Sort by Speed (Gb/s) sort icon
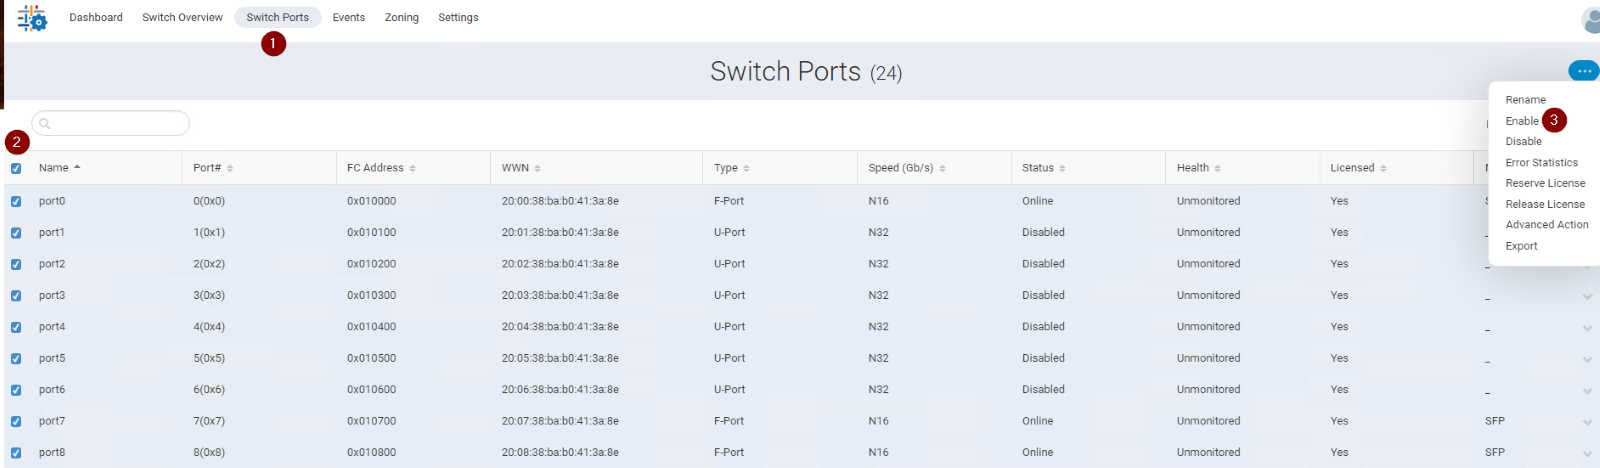 tap(943, 168)
